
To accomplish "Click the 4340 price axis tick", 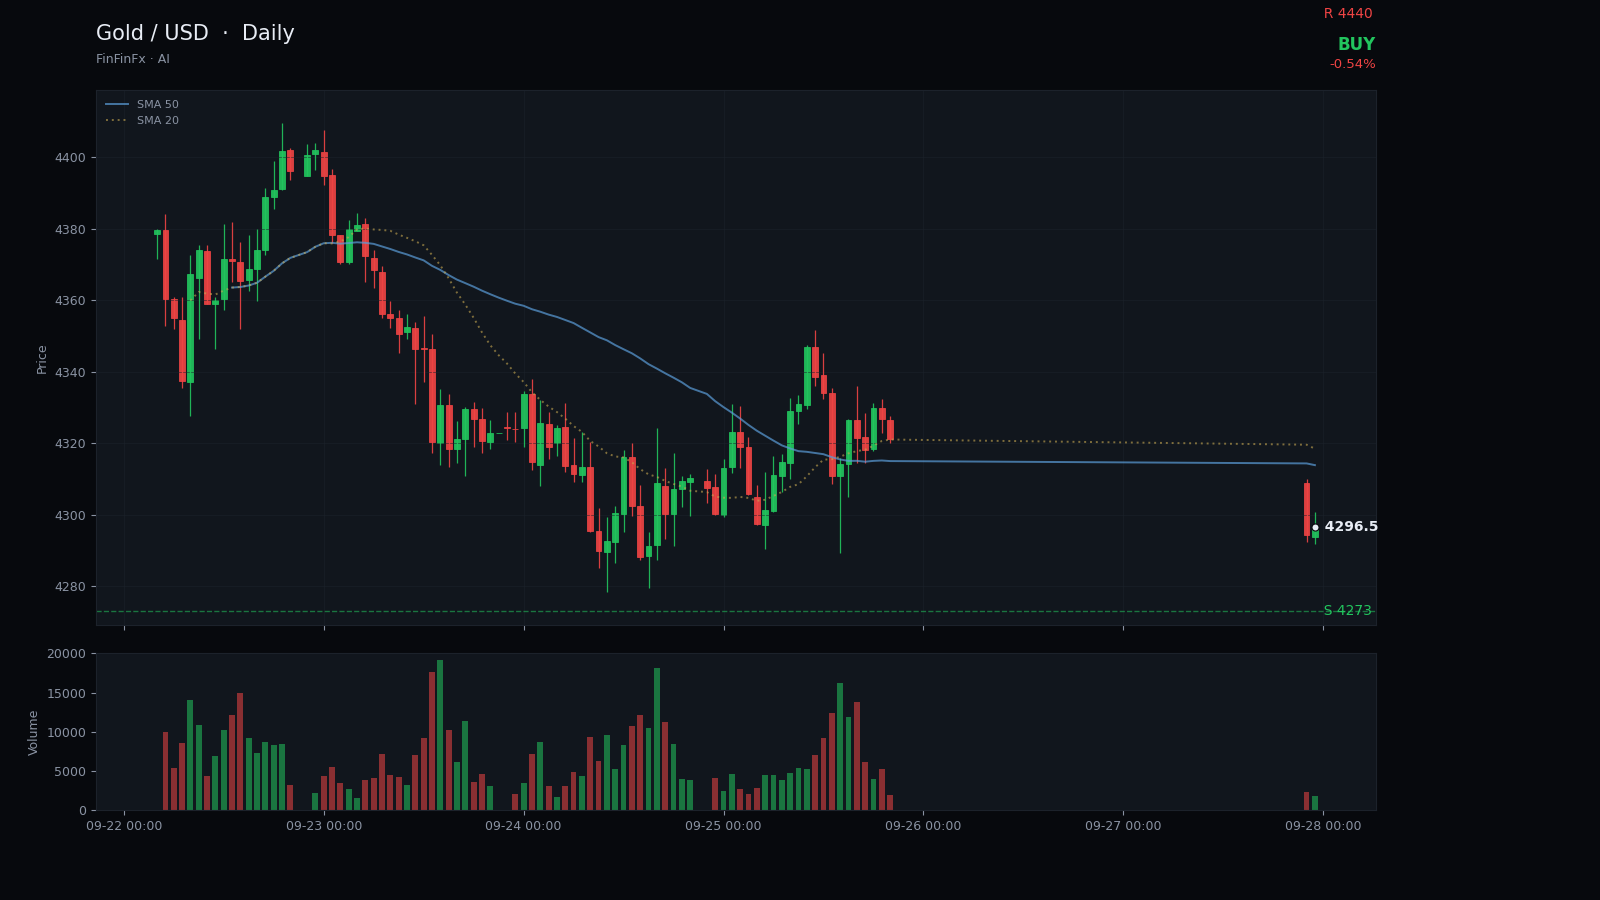I will [70, 372].
